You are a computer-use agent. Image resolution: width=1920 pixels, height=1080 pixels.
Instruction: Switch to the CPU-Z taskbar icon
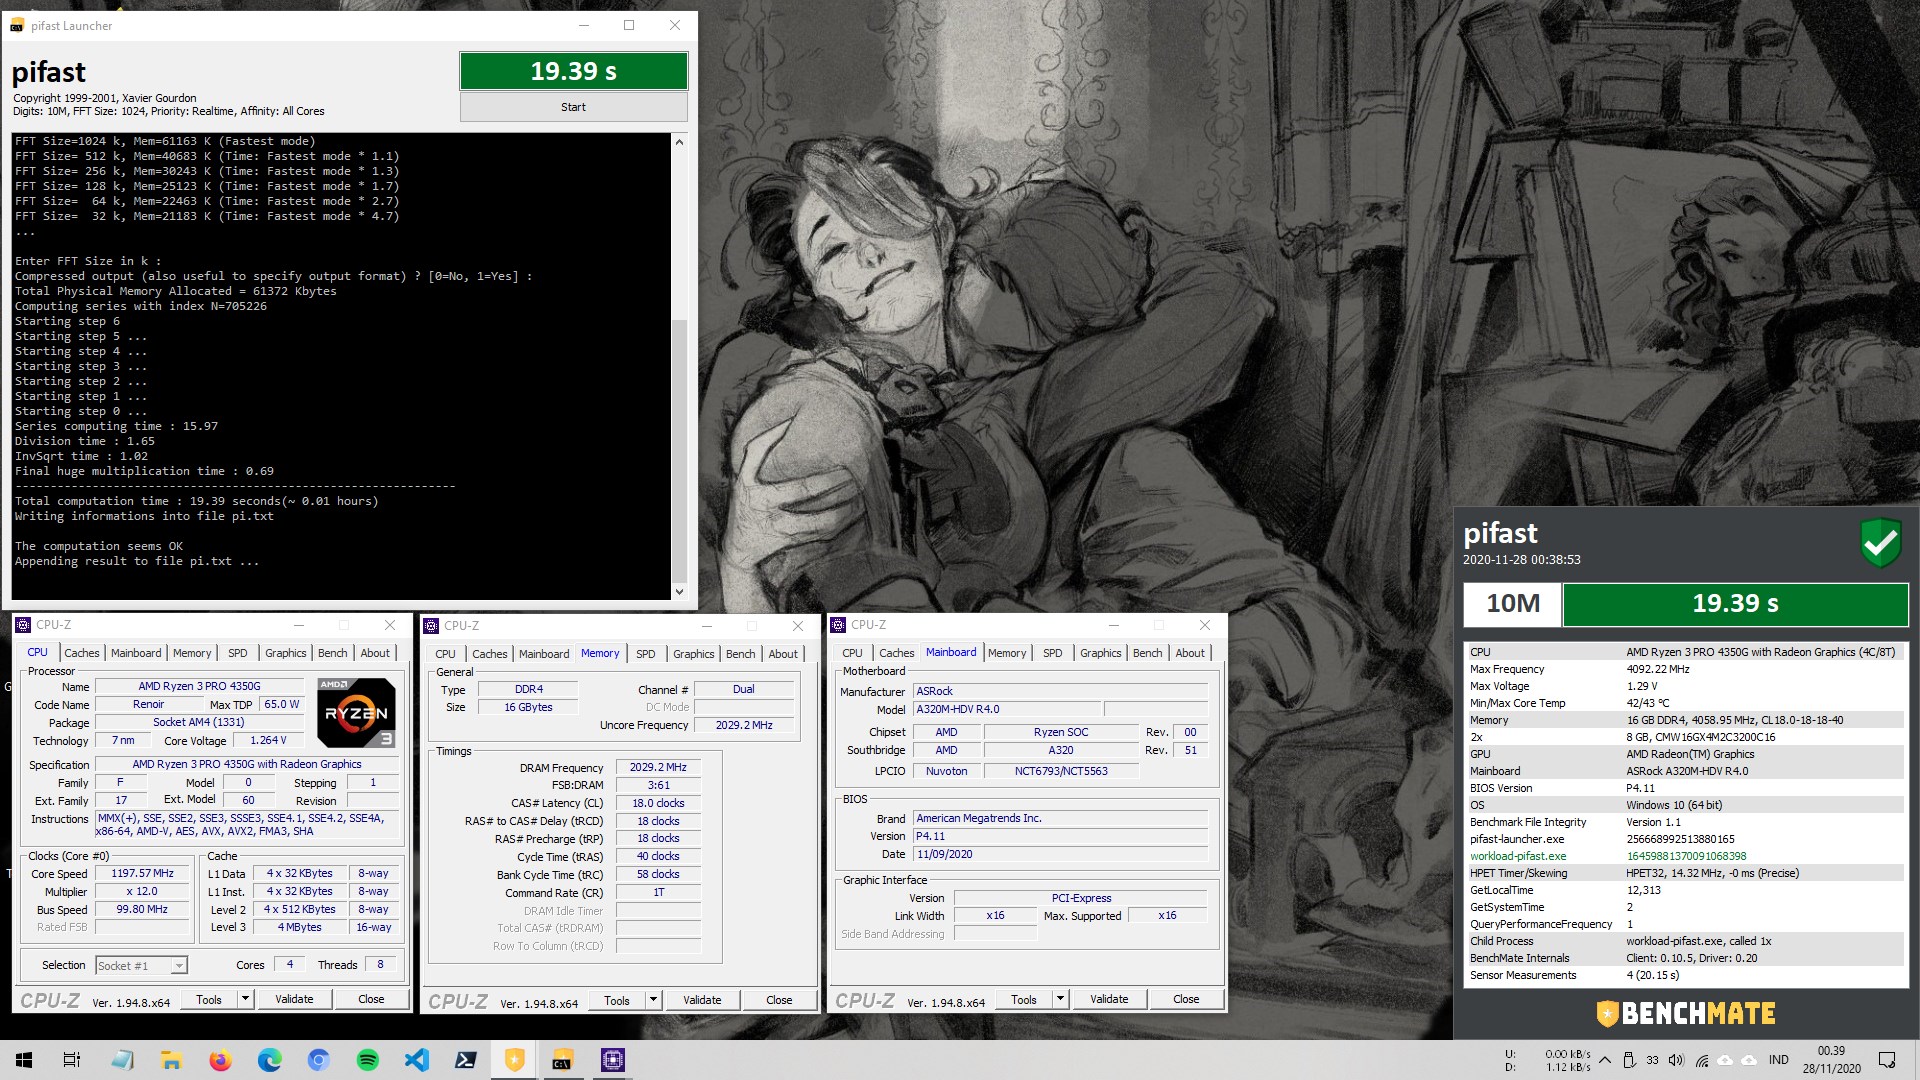[612, 1060]
